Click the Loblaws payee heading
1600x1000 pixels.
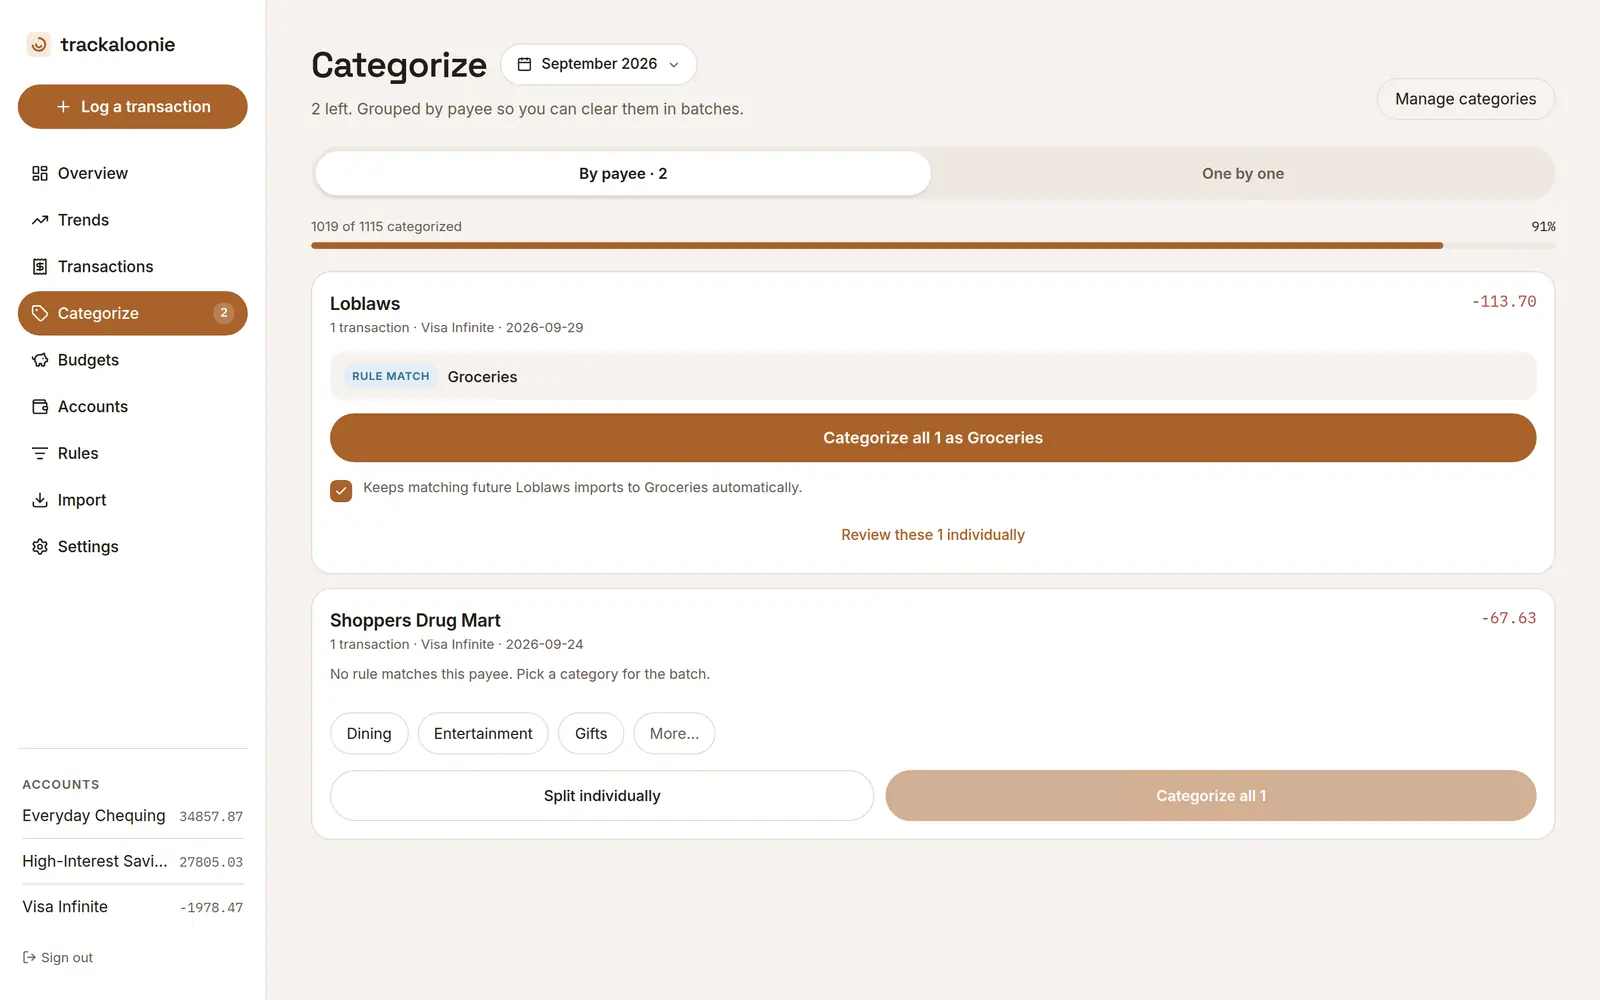tap(365, 304)
